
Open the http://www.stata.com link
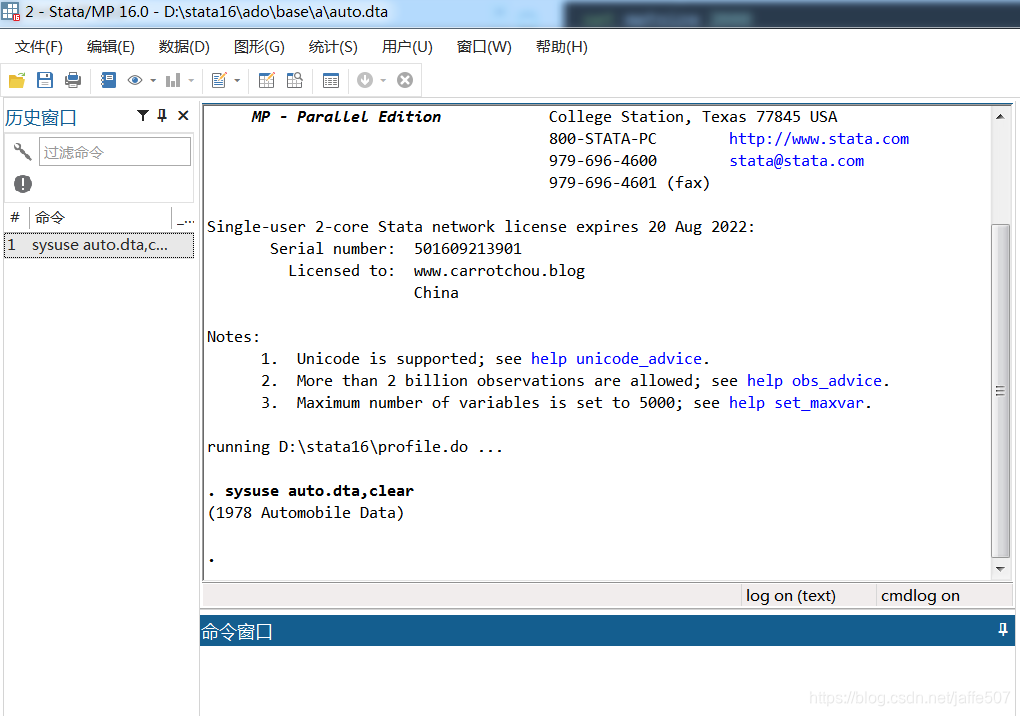(818, 139)
